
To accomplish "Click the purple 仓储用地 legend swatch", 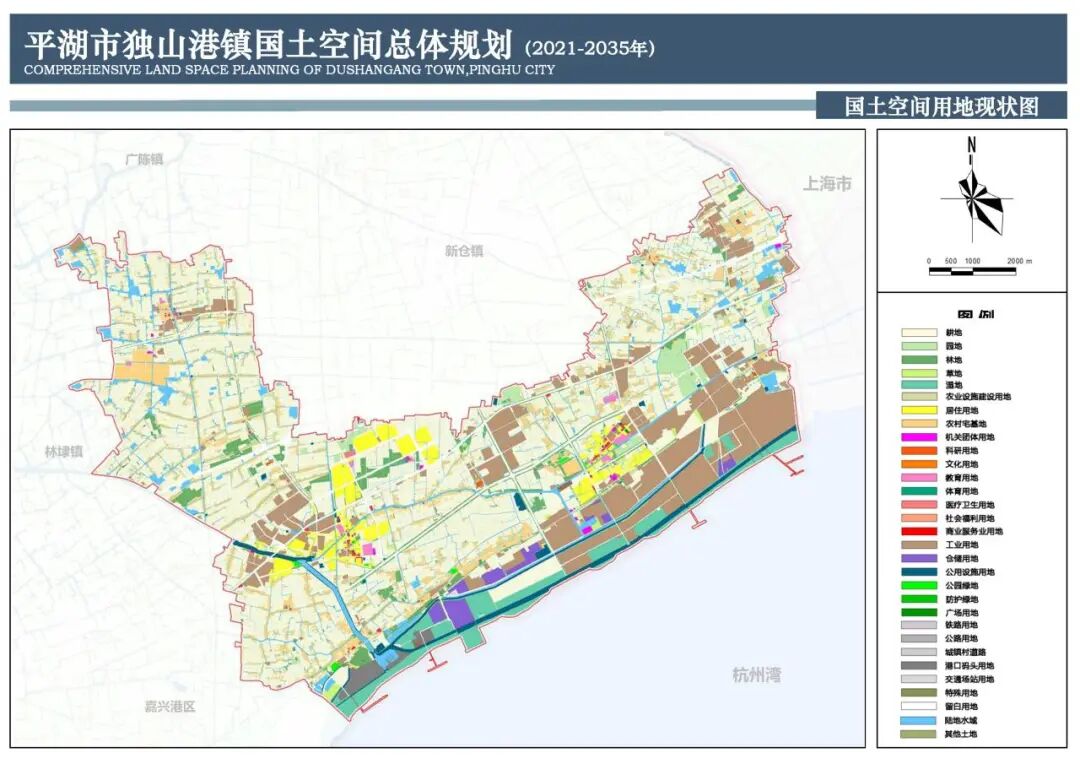I will click(918, 559).
